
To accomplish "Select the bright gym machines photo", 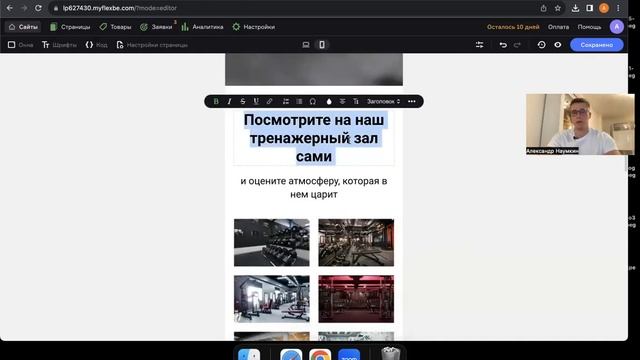I will [272, 299].
